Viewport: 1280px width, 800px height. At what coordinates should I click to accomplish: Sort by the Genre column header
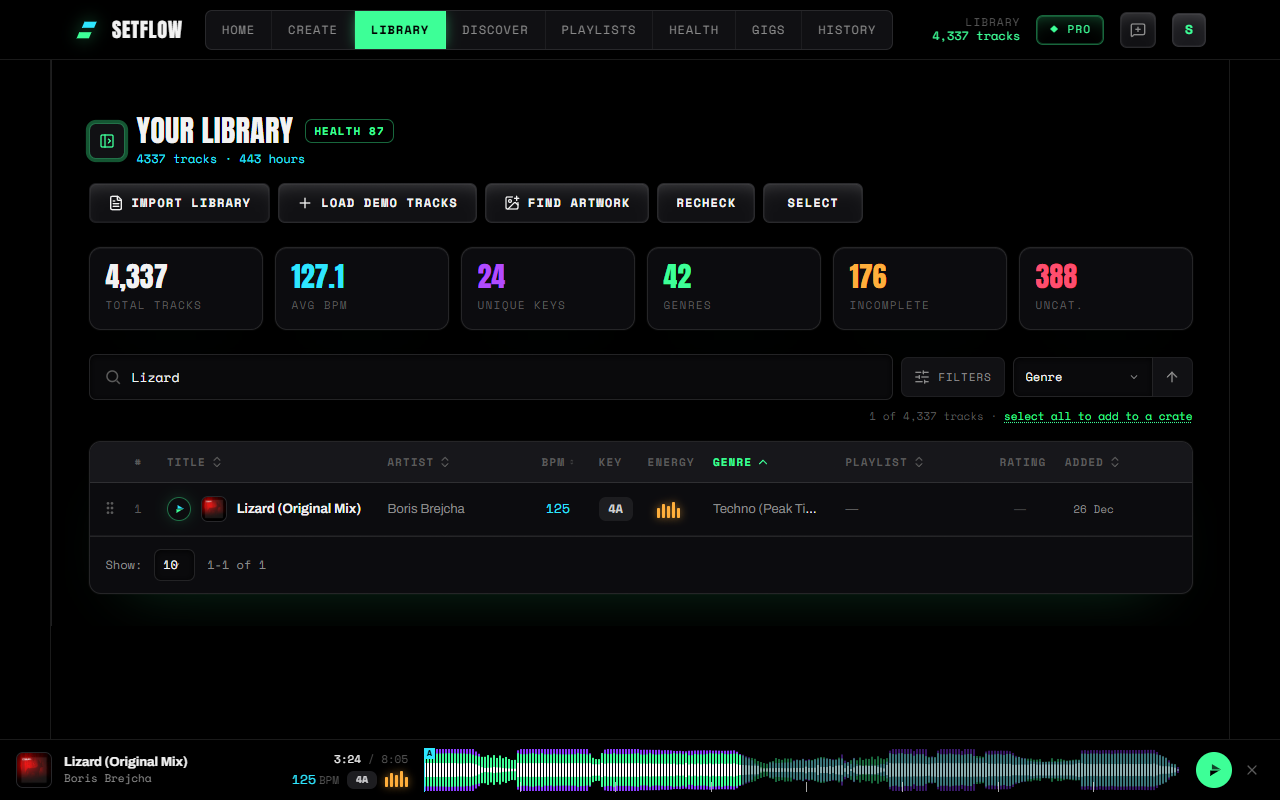tap(740, 462)
